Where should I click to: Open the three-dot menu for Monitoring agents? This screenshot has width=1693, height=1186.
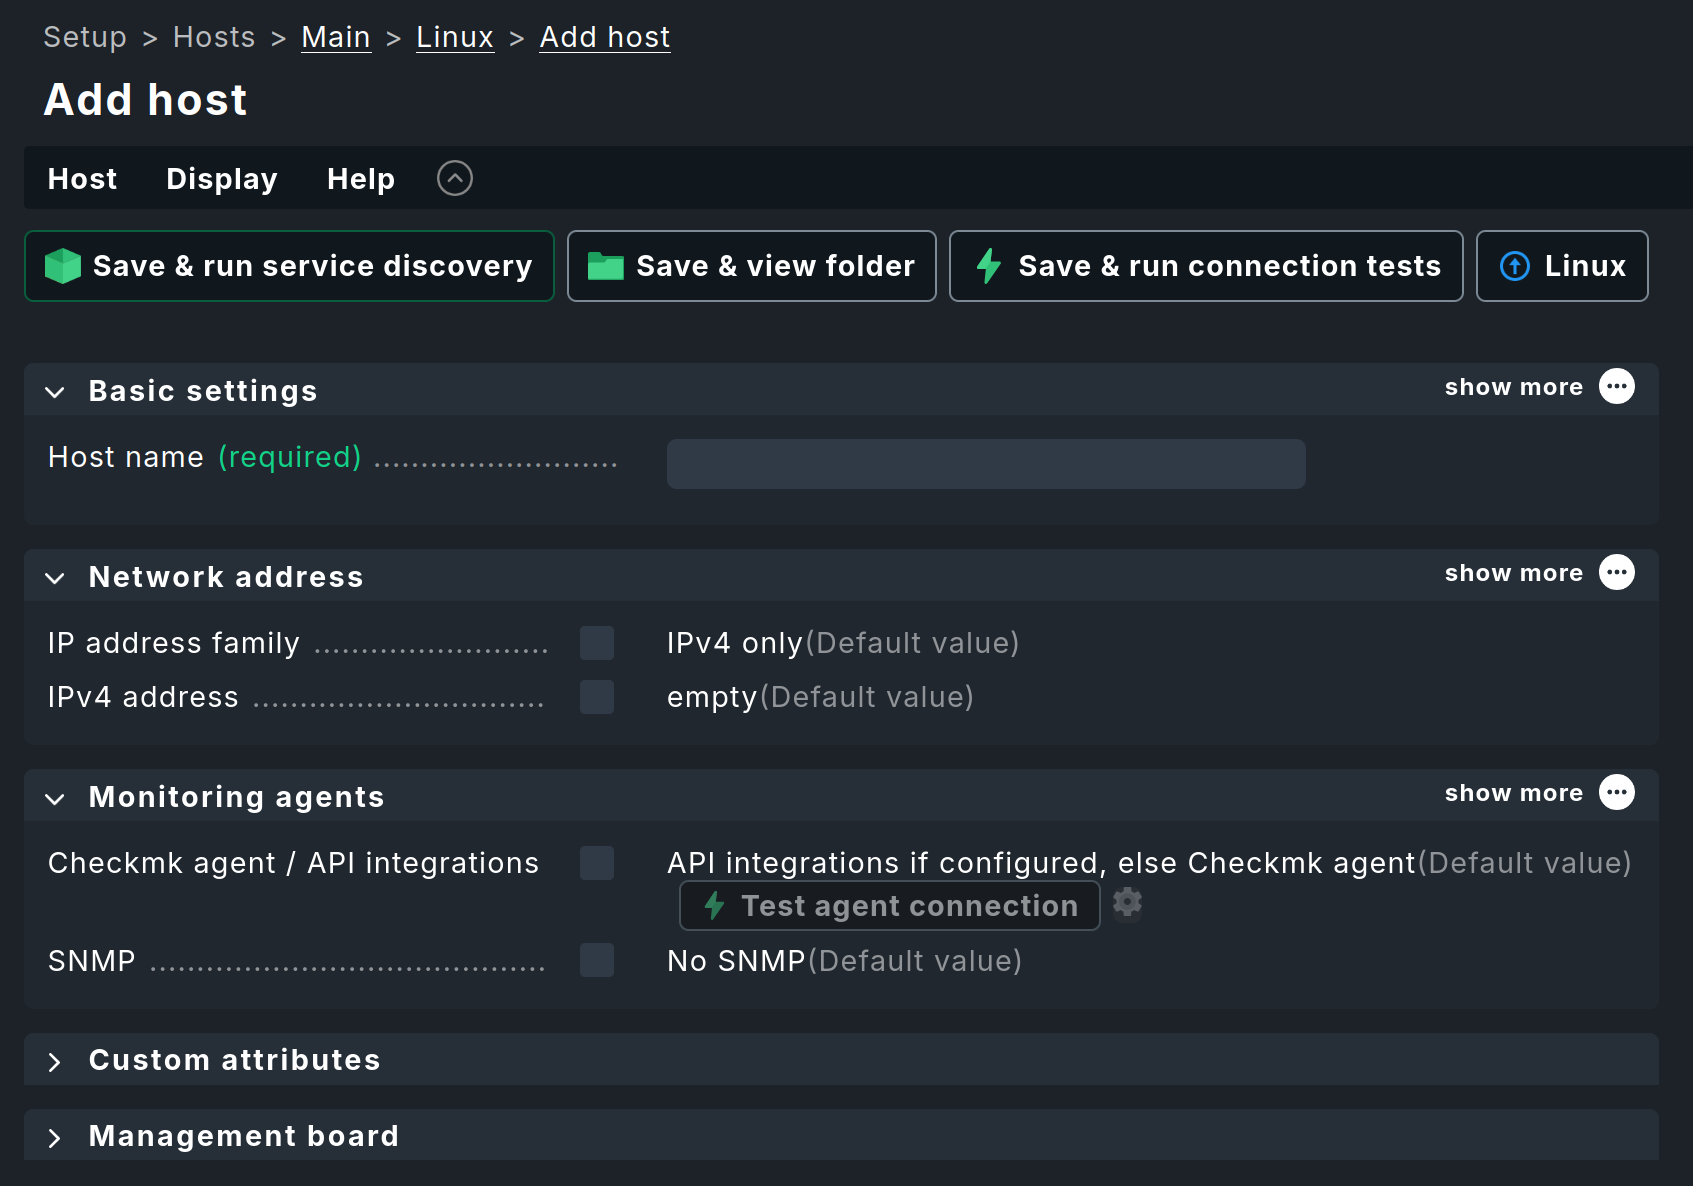tap(1617, 793)
